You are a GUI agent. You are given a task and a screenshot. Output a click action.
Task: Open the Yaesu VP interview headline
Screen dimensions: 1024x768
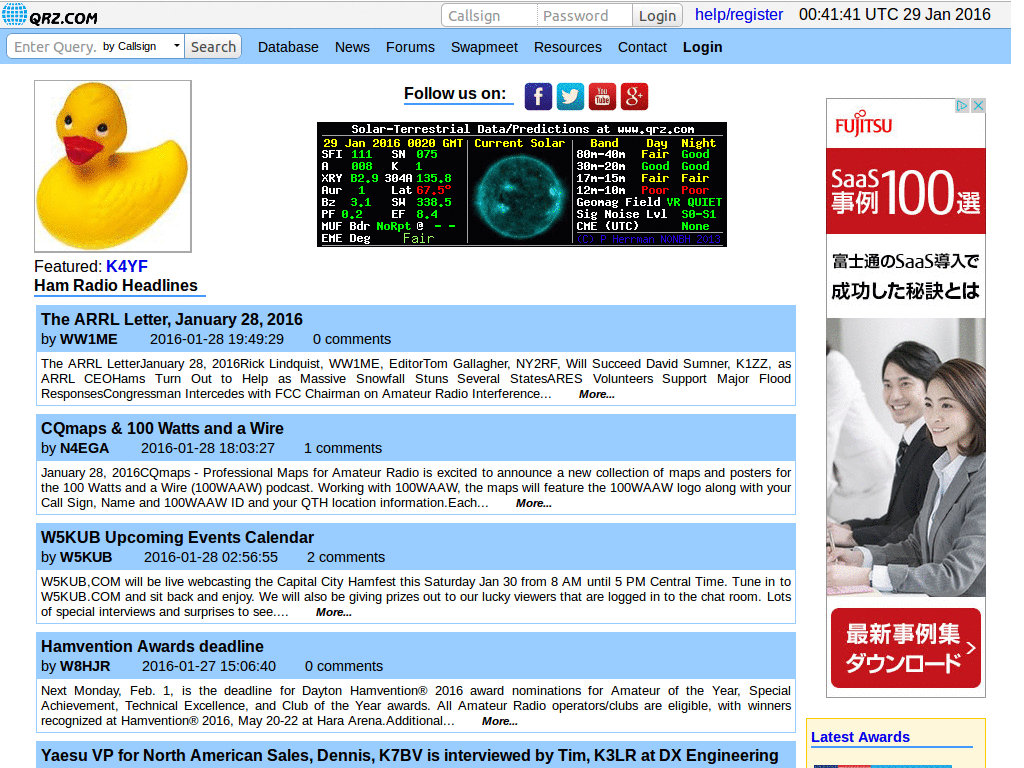tap(409, 756)
